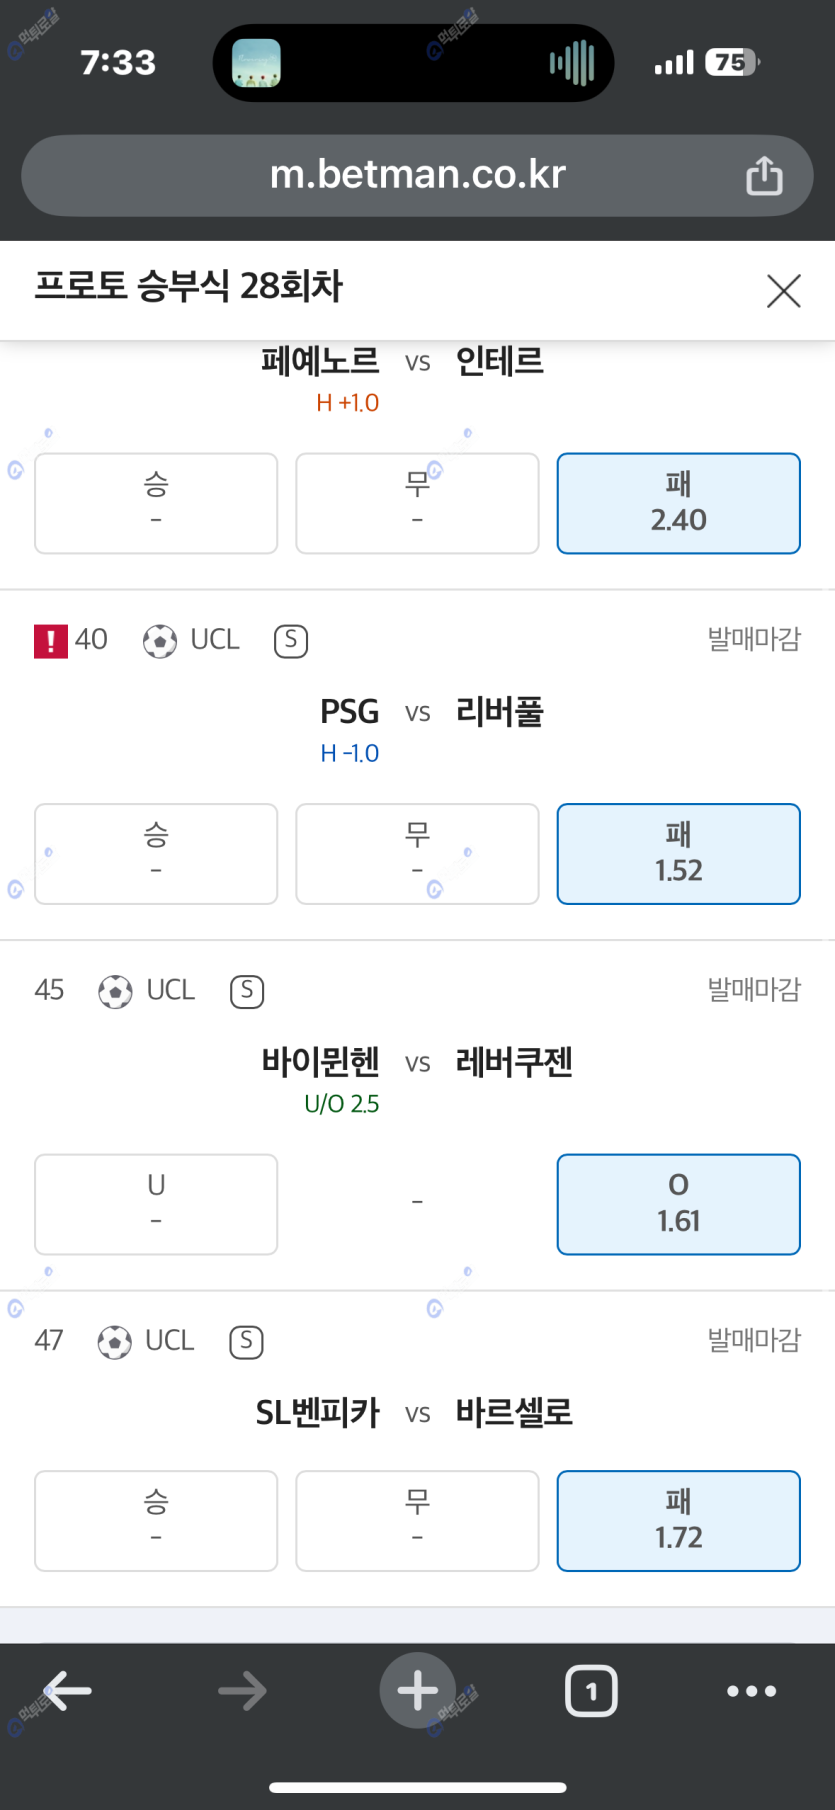Tap the audio waveform indicator in Dynamic Island
The image size is (835, 1810).
[x=572, y=63]
